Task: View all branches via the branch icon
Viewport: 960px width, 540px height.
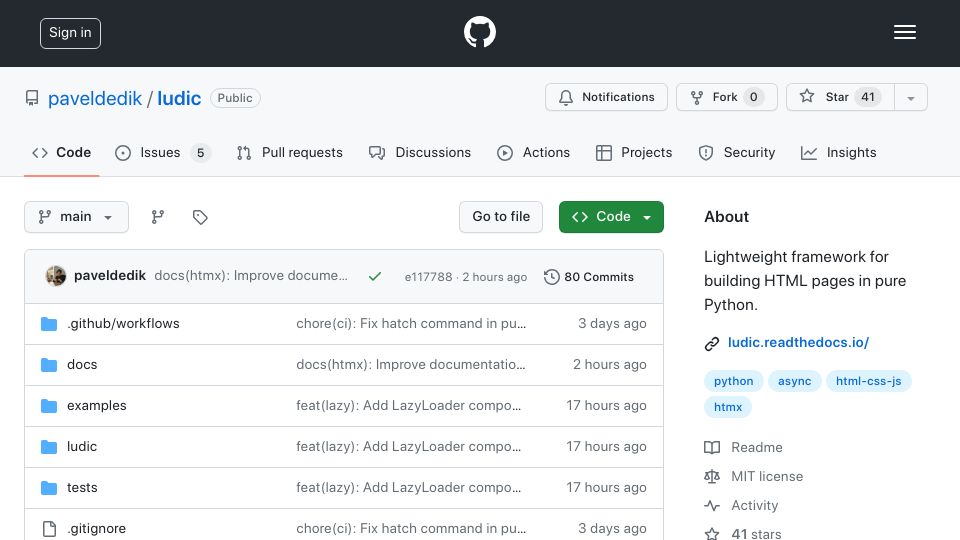Action: 158,217
